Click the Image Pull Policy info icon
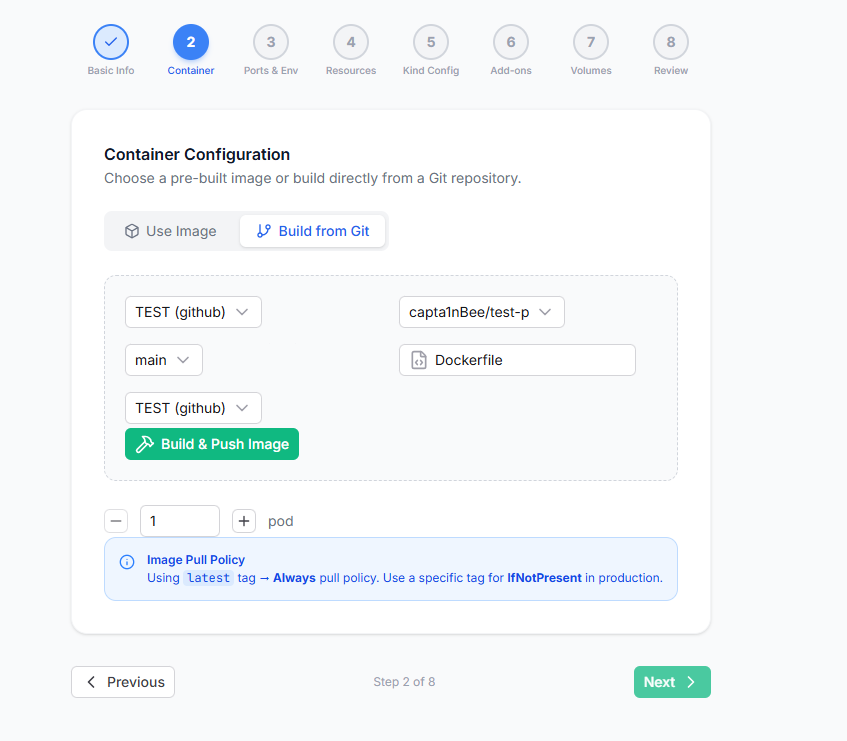This screenshot has width=847, height=741. 127,562
